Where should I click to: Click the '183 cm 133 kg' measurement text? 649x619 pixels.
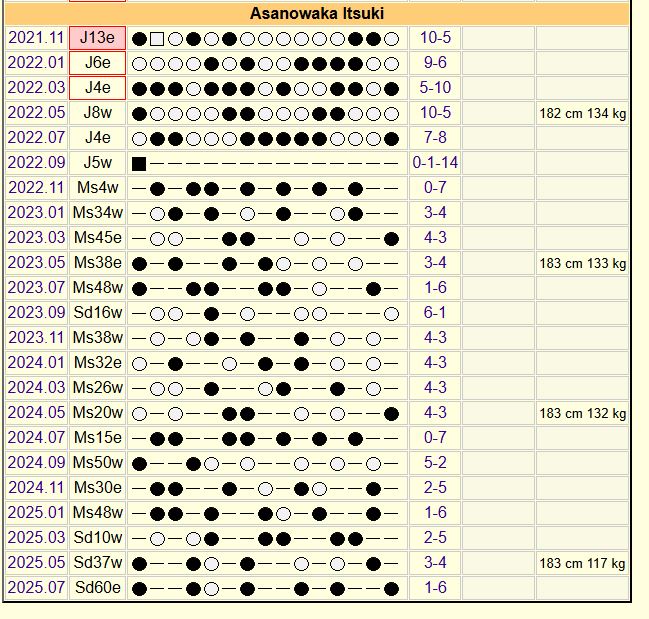582,263
